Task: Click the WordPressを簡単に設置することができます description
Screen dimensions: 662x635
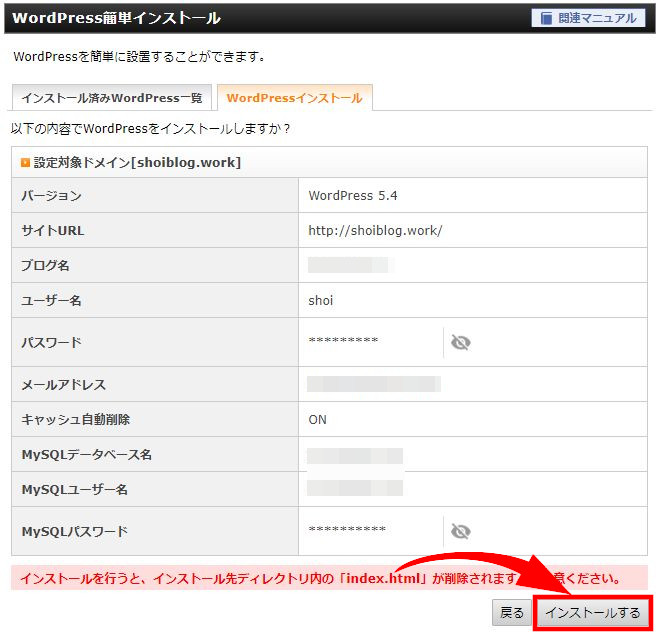Action: pyautogui.click(x=139, y=57)
